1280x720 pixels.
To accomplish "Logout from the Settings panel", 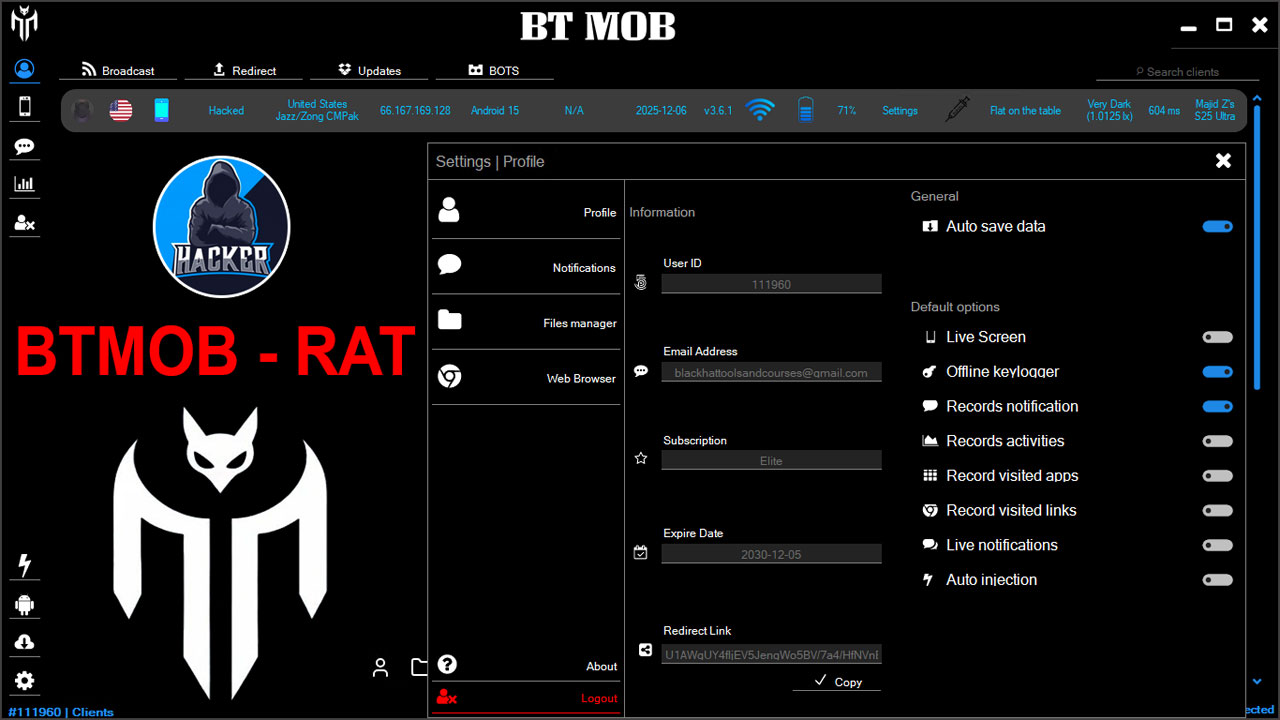I will pos(598,698).
